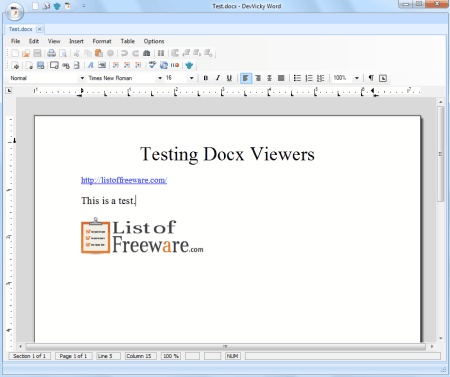Undo the last action
450x377 pixels.
tap(124, 53)
